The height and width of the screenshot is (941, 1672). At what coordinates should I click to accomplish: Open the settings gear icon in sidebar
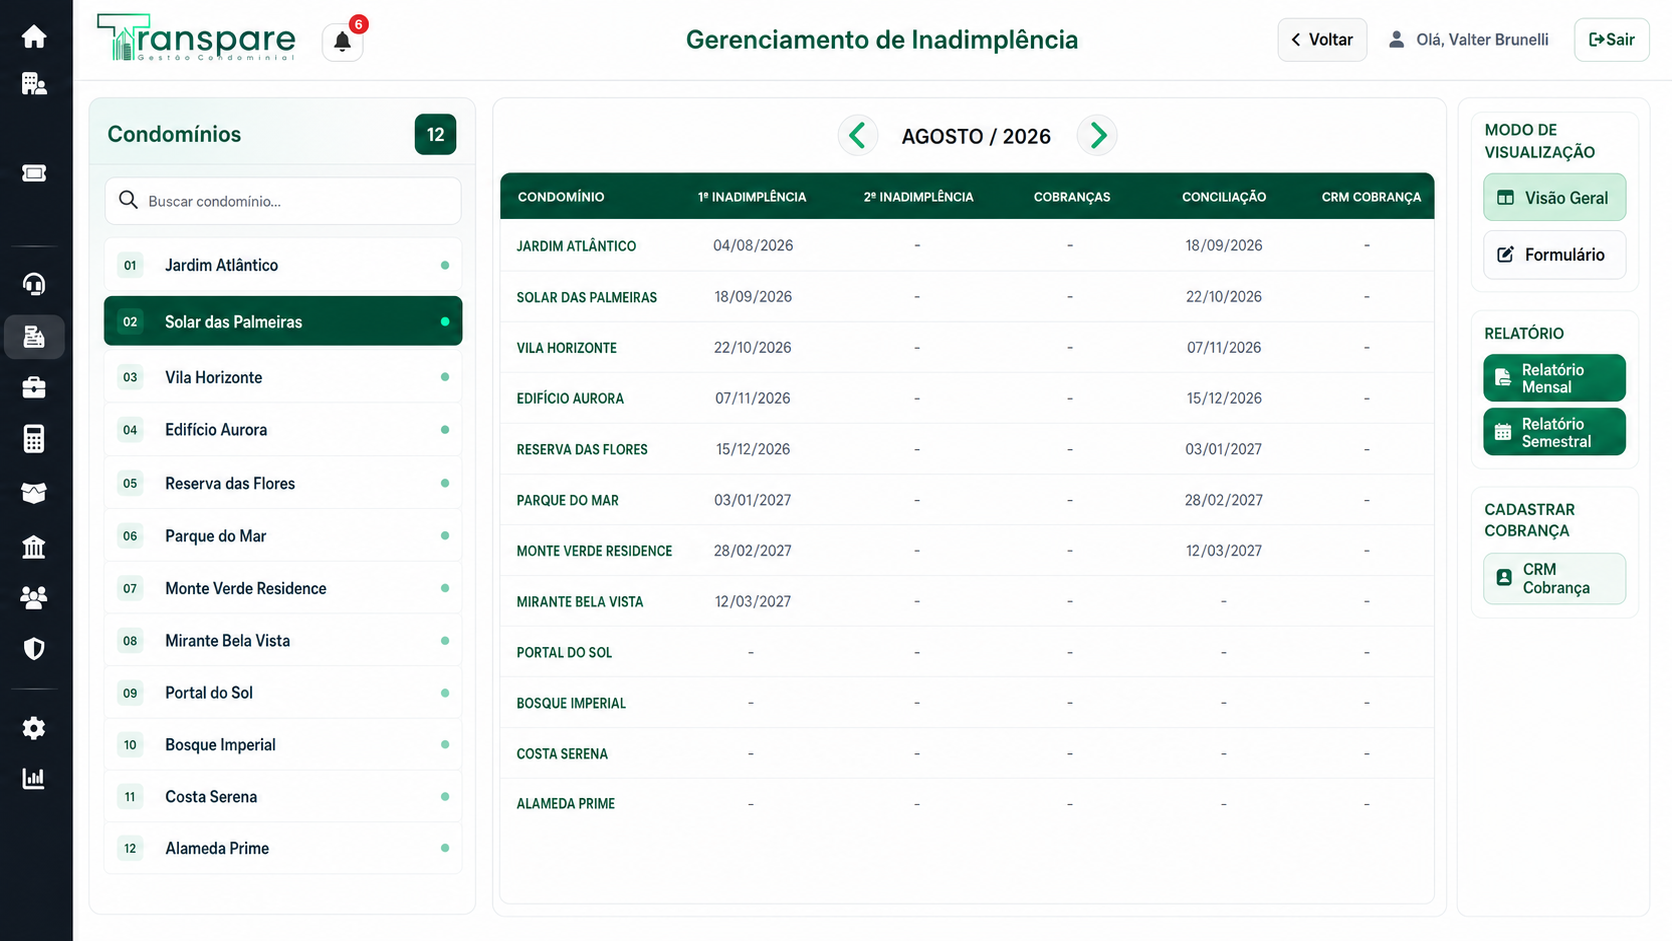point(34,728)
